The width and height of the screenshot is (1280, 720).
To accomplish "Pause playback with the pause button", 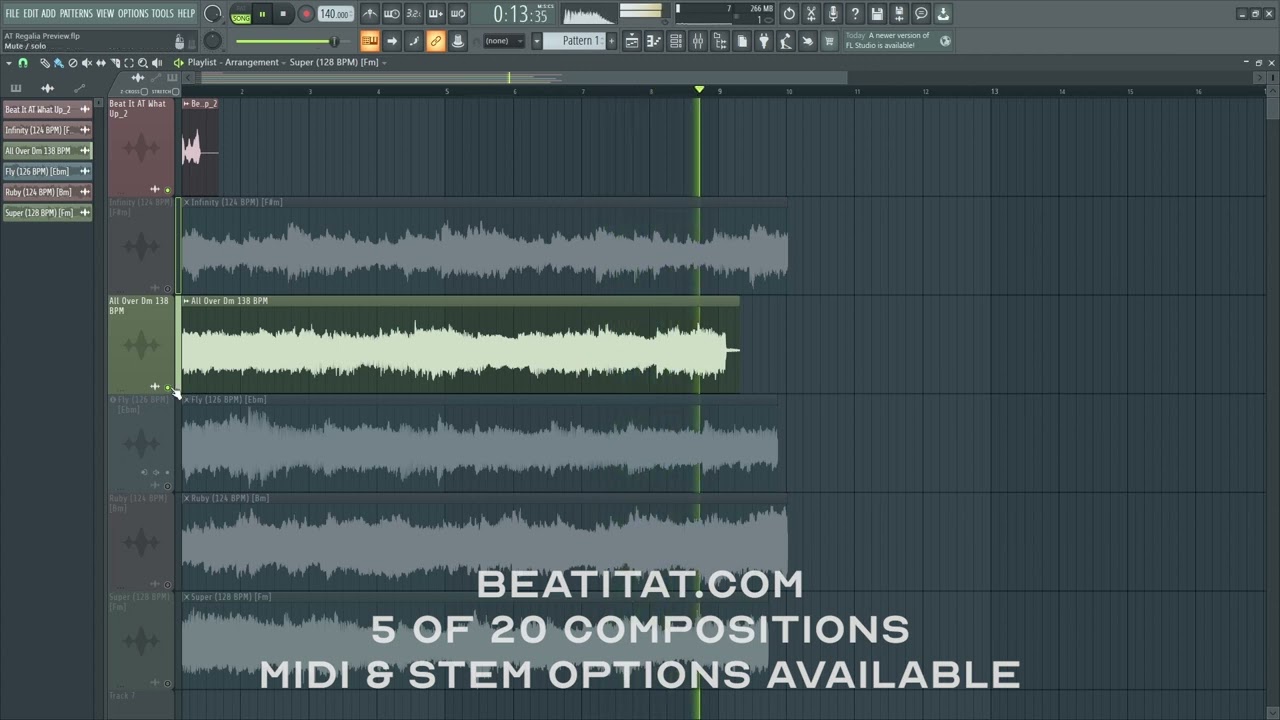I will point(262,14).
